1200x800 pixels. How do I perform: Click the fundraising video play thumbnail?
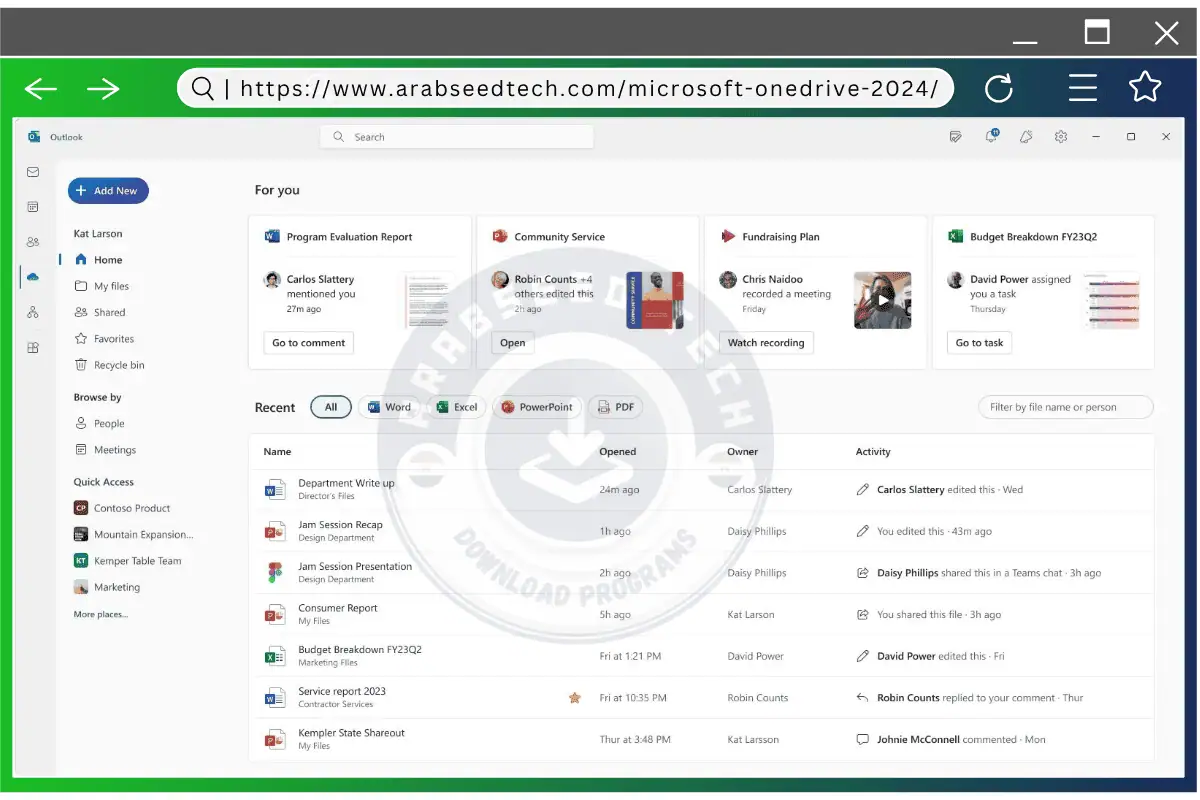[x=882, y=300]
